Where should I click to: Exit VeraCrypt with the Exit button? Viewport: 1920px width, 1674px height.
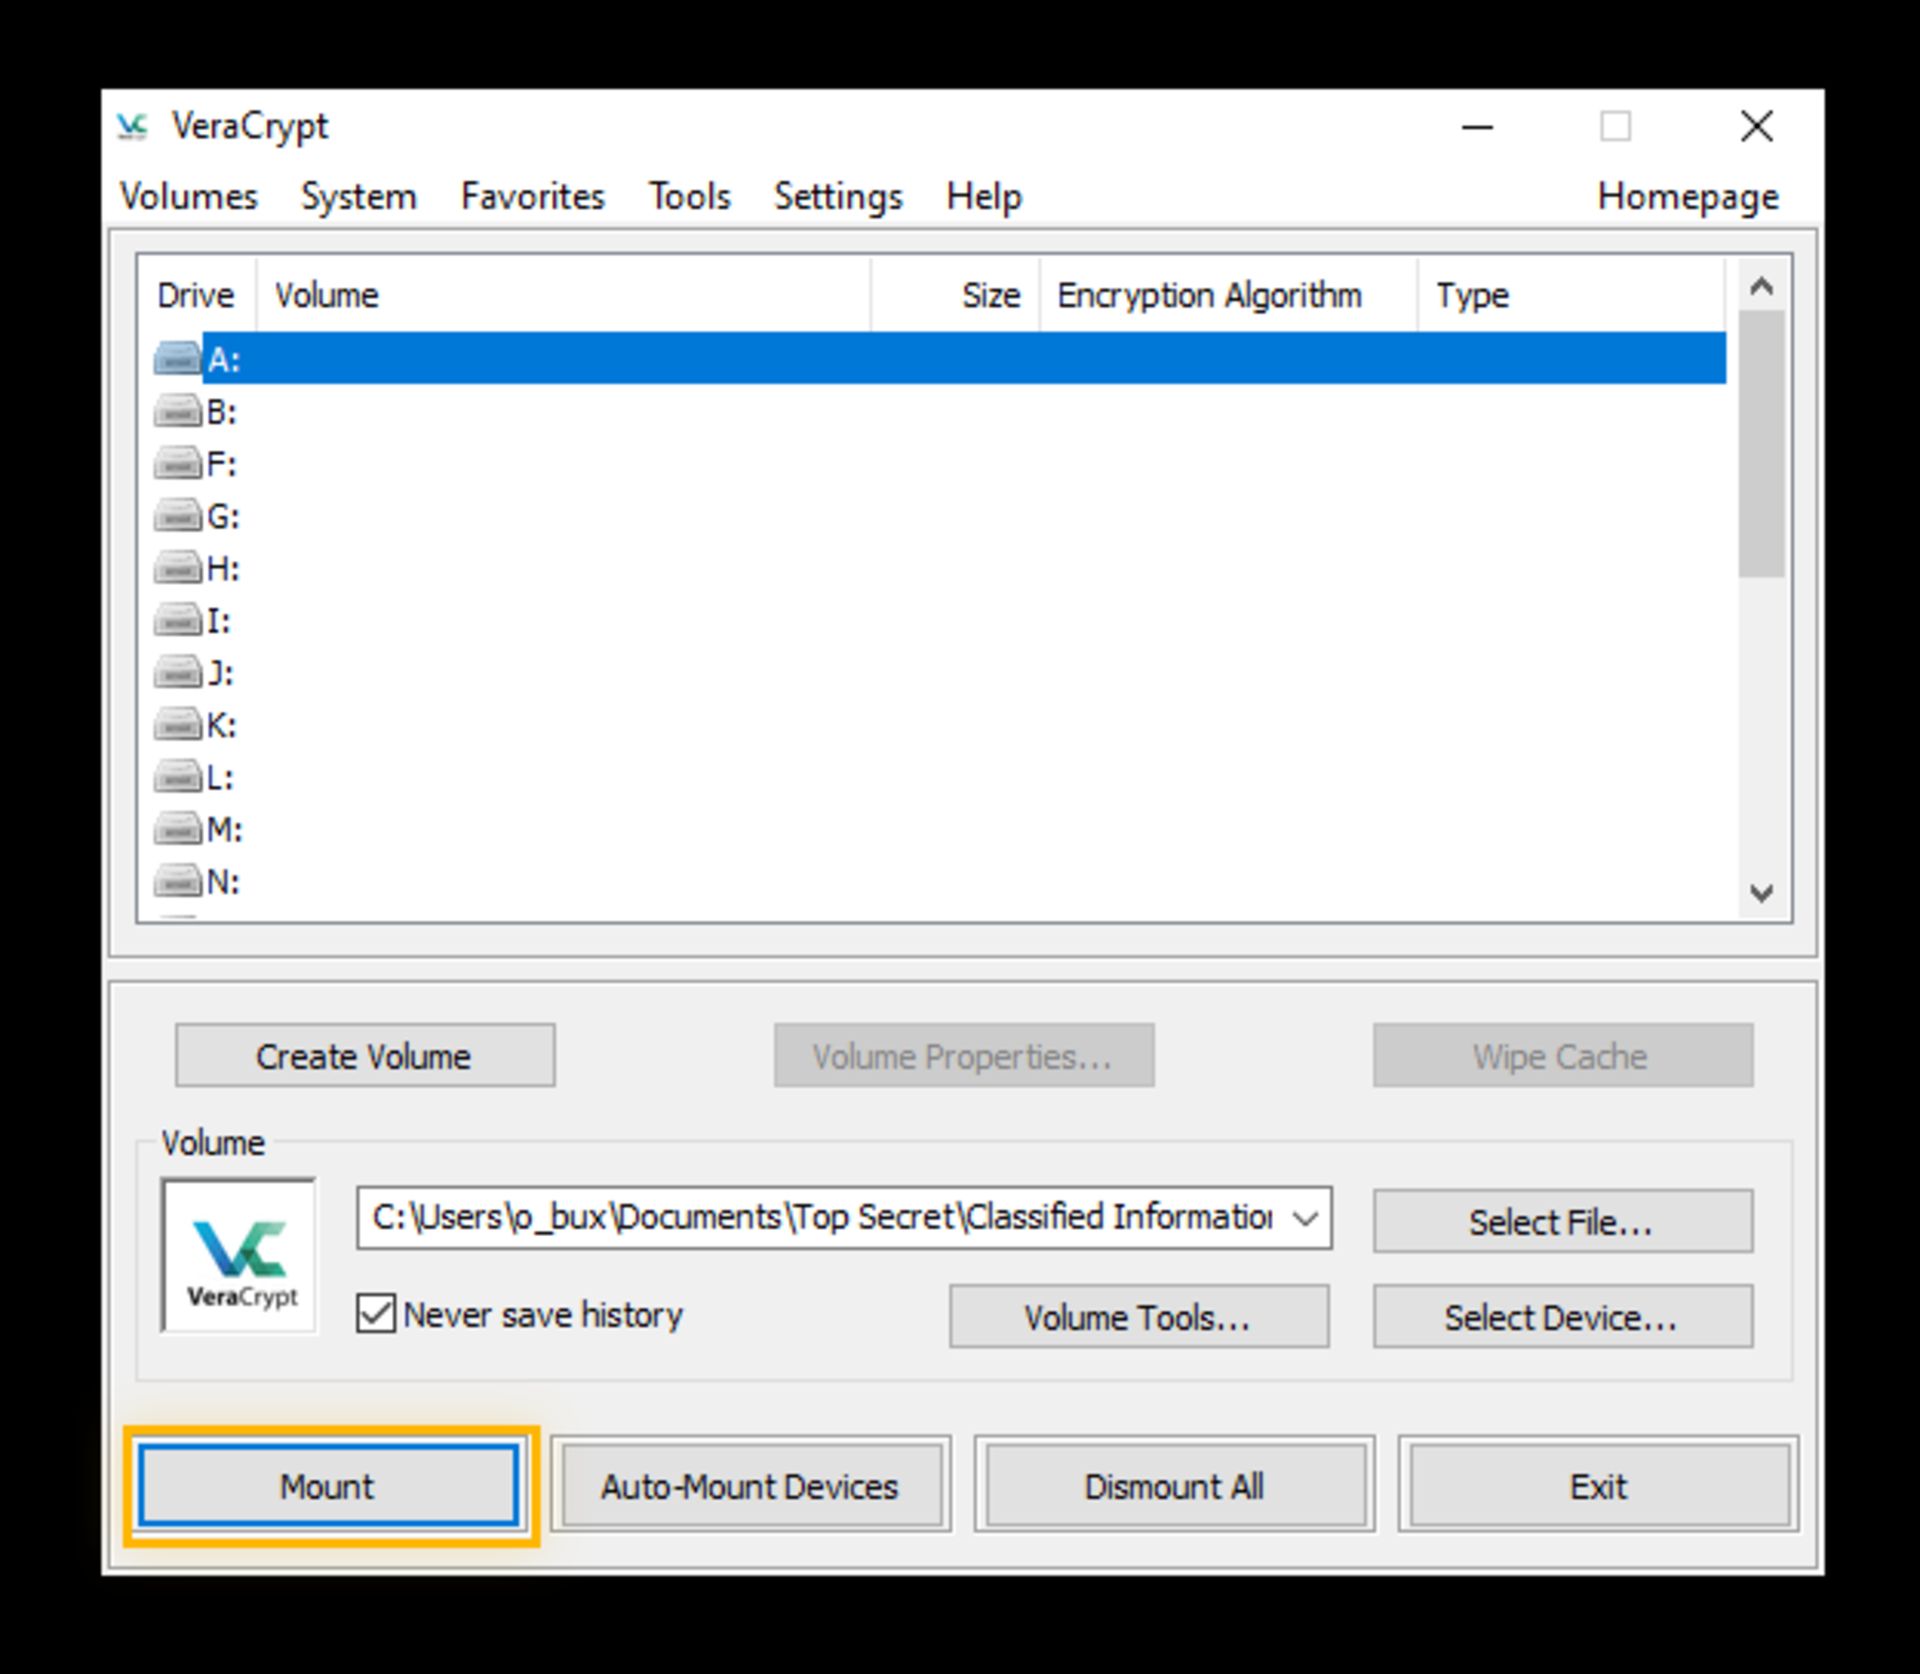pos(1599,1486)
